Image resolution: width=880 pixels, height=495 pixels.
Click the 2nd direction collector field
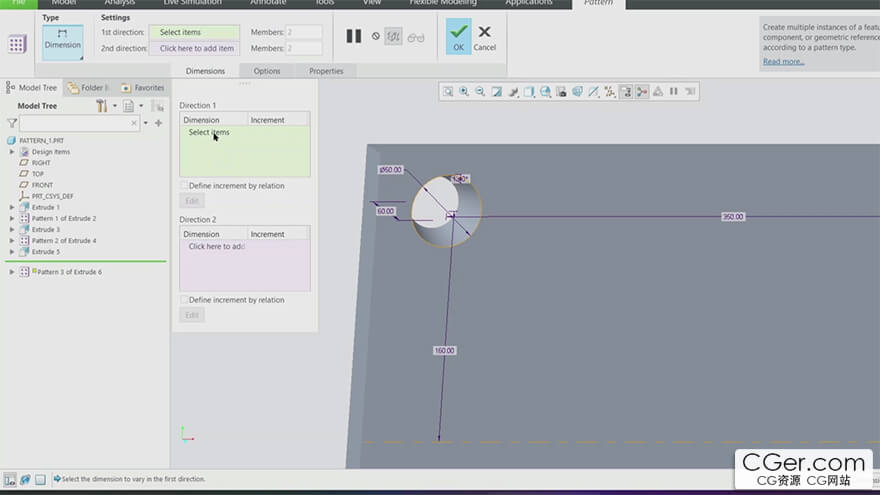tap(195, 48)
